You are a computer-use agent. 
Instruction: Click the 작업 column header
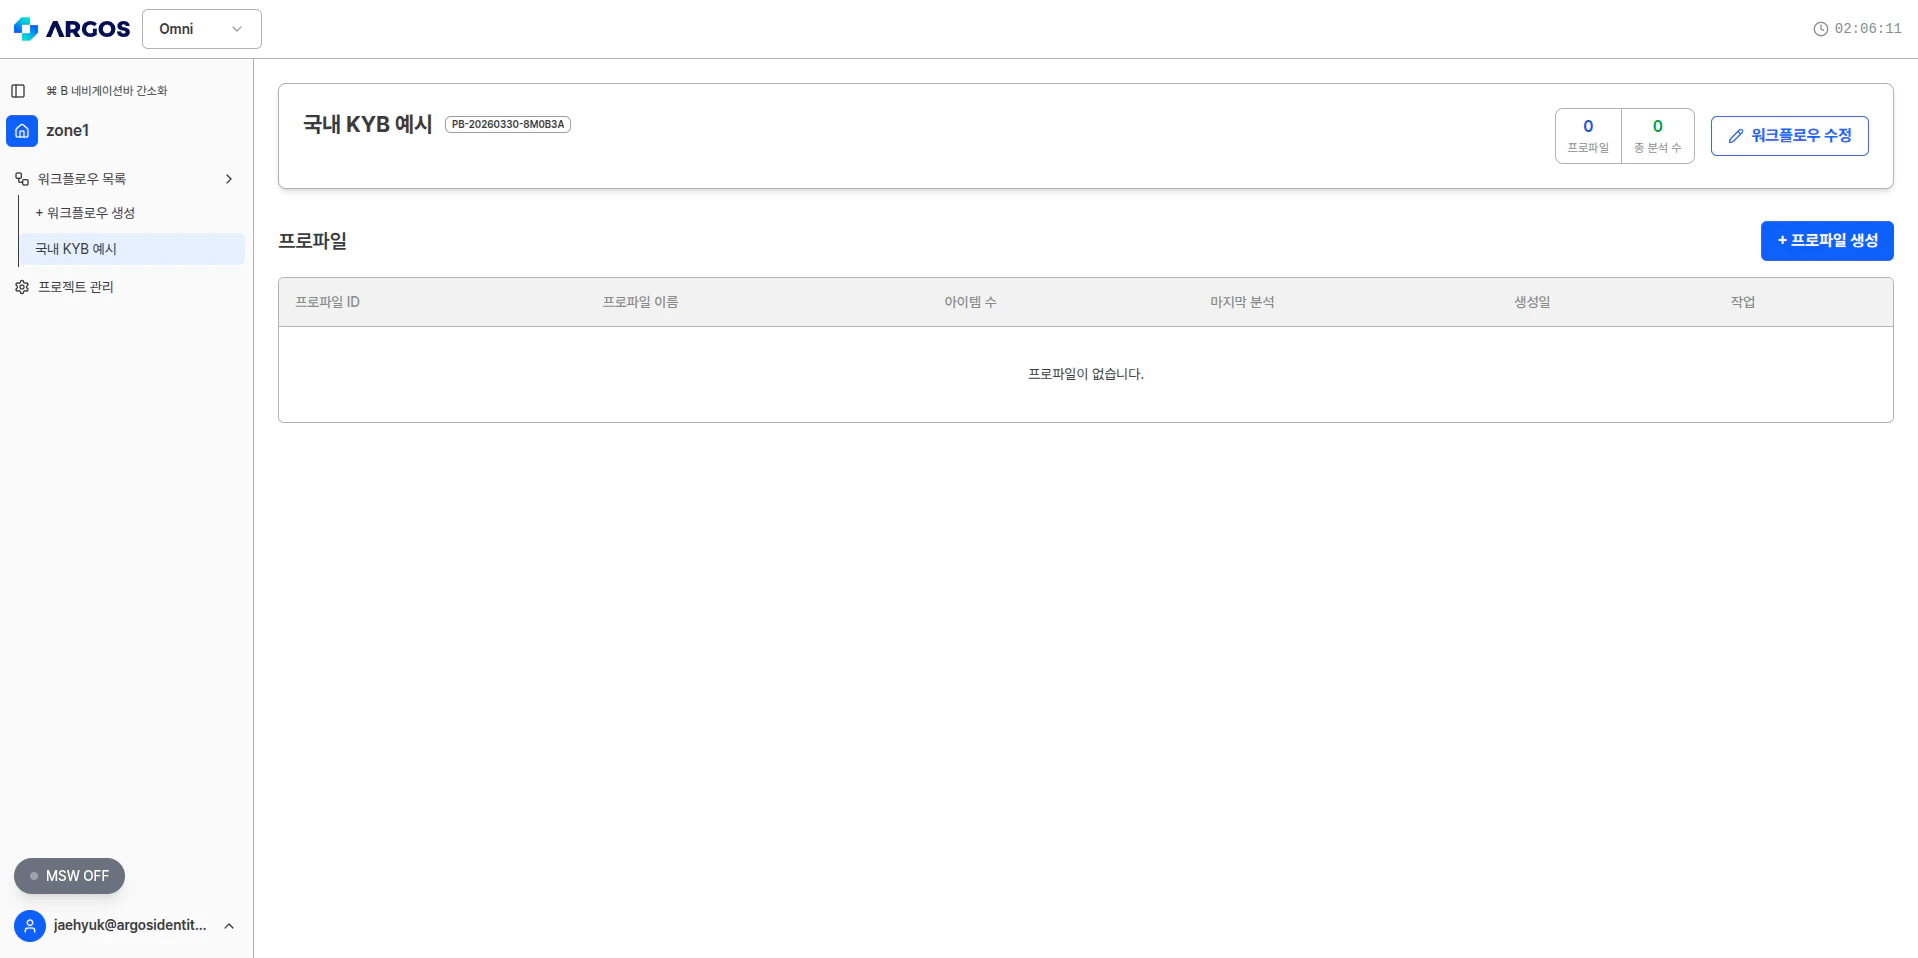click(x=1743, y=302)
